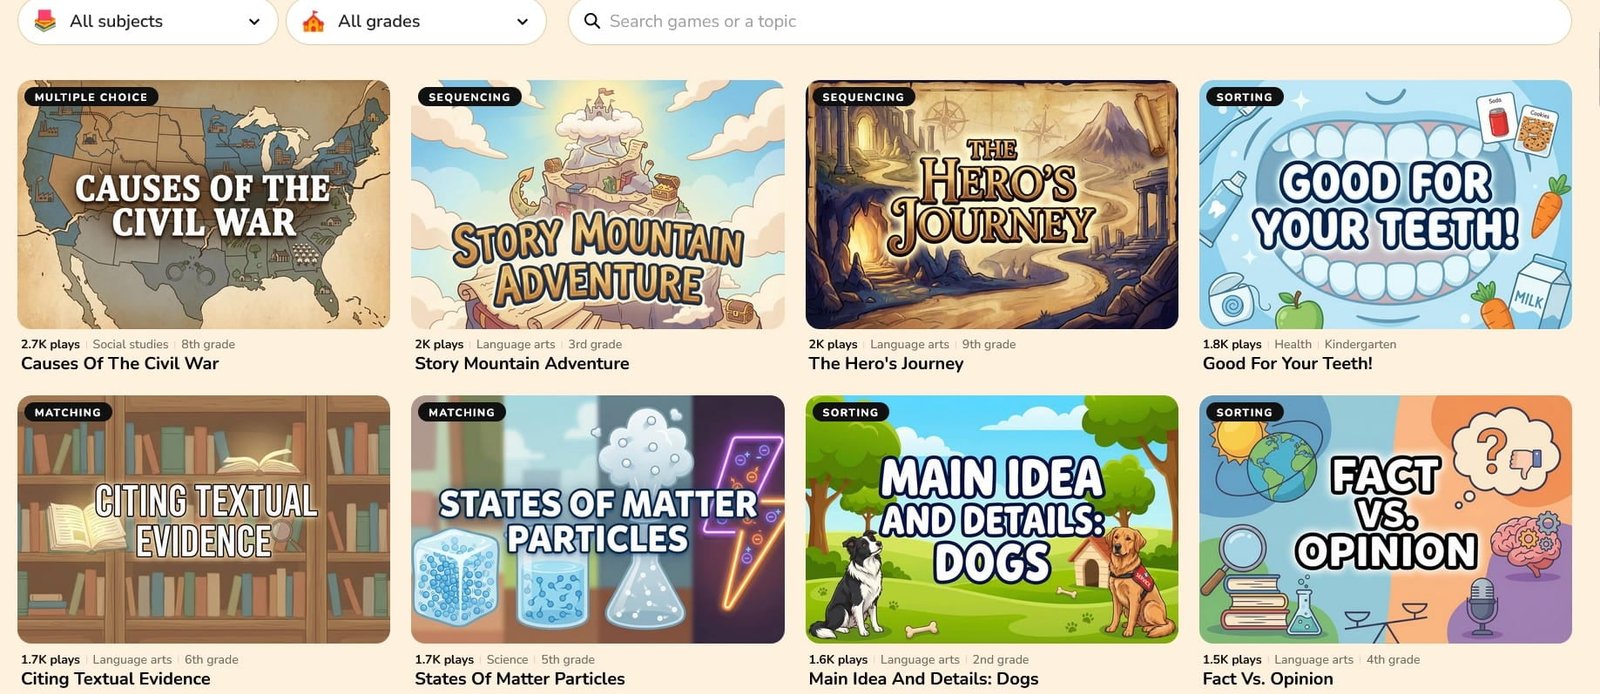Screen dimensions: 1600x694
Task: Open the Good For Your Teeth! thumbnail
Action: (1386, 204)
